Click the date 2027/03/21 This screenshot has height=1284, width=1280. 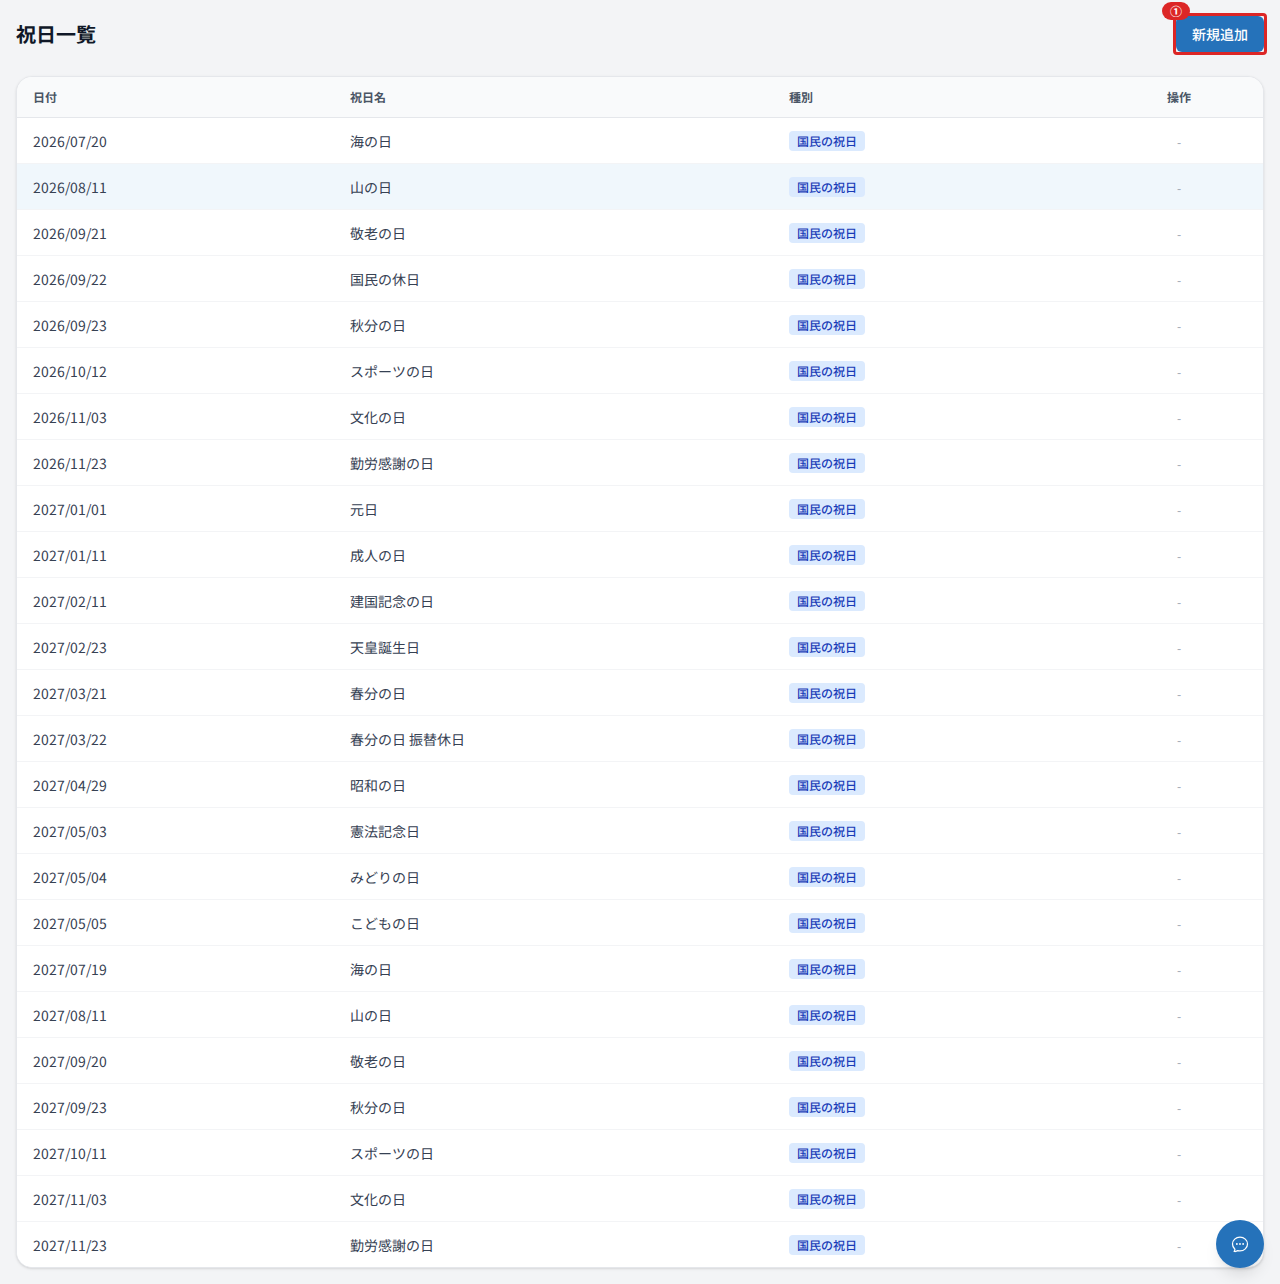click(70, 694)
